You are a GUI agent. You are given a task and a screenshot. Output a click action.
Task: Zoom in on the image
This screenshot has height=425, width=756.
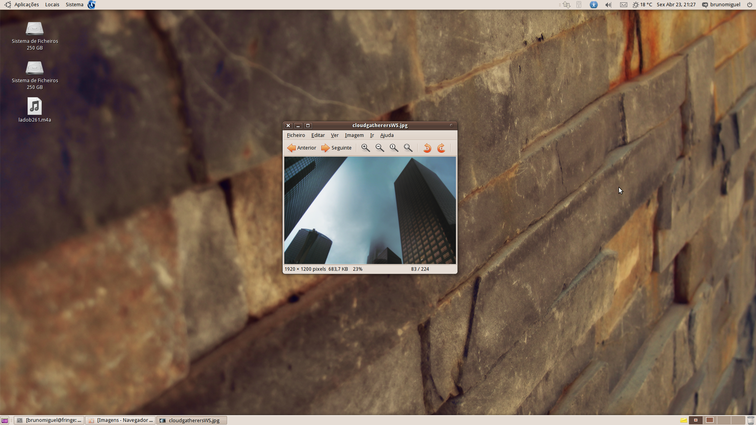tap(365, 148)
